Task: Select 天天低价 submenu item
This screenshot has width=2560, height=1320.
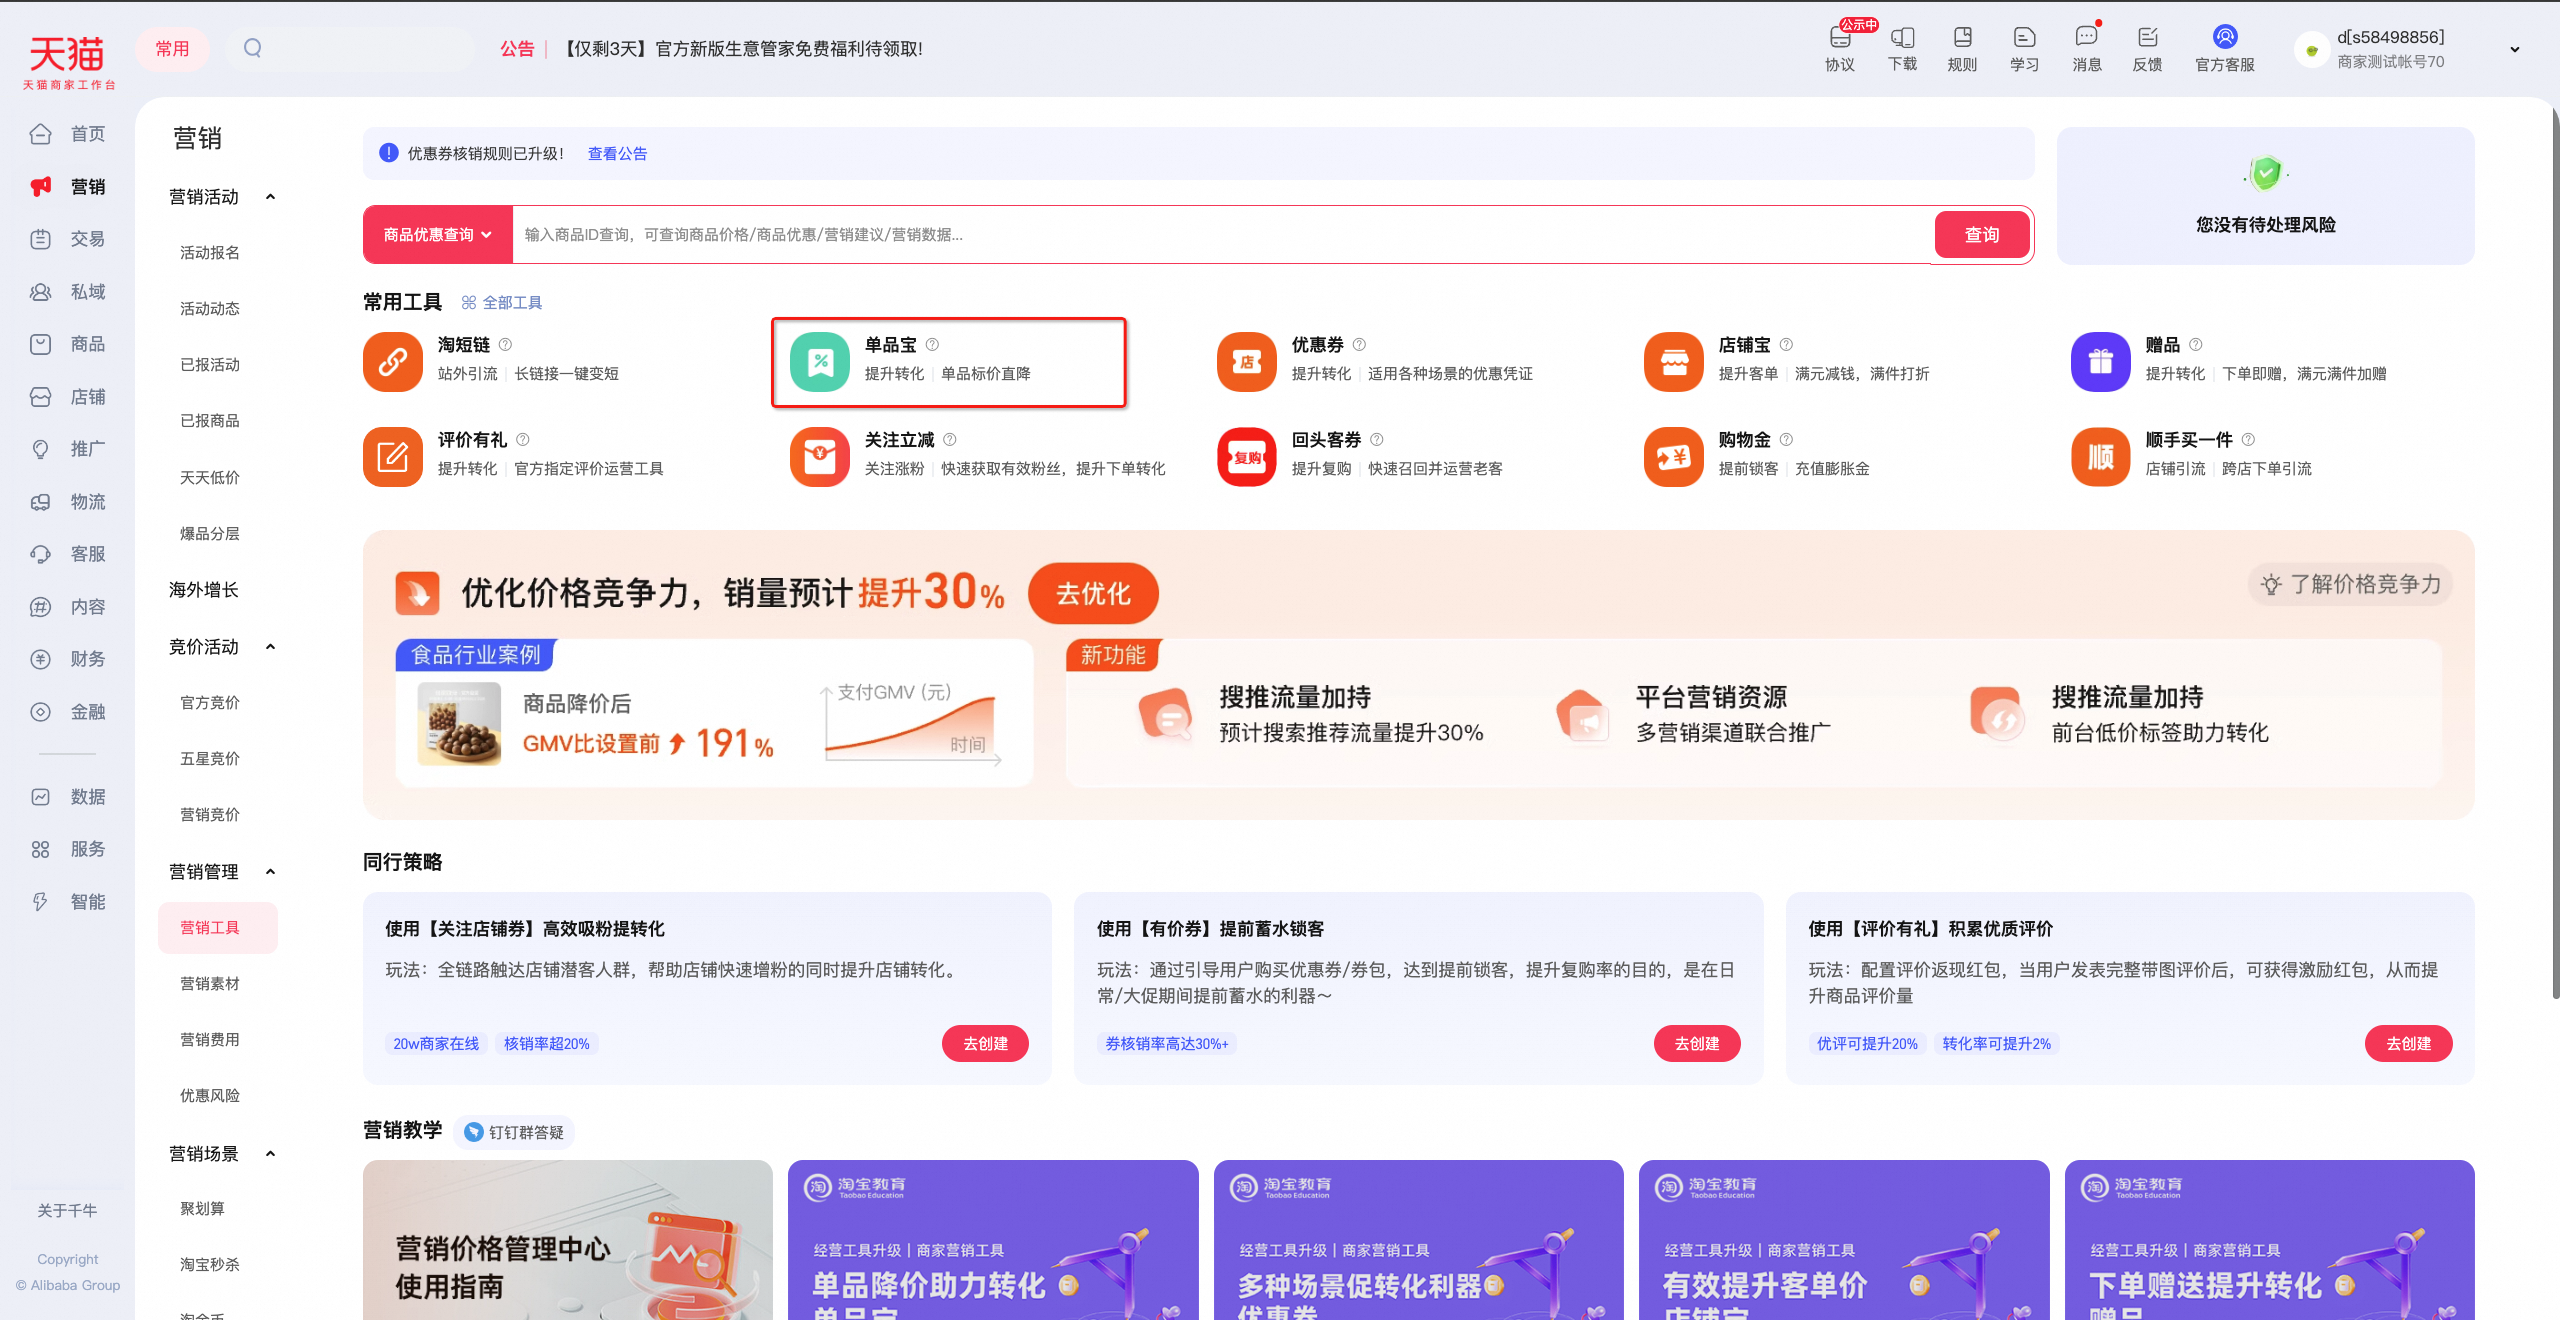Action: (210, 478)
